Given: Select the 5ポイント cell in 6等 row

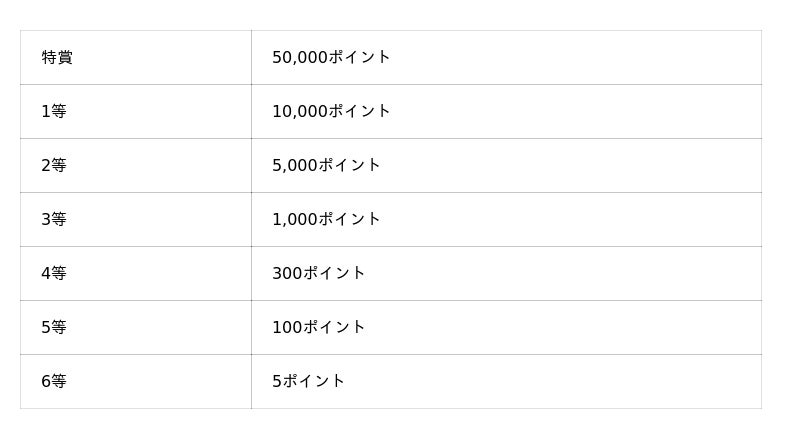Looking at the screenshot, I should coord(308,382).
